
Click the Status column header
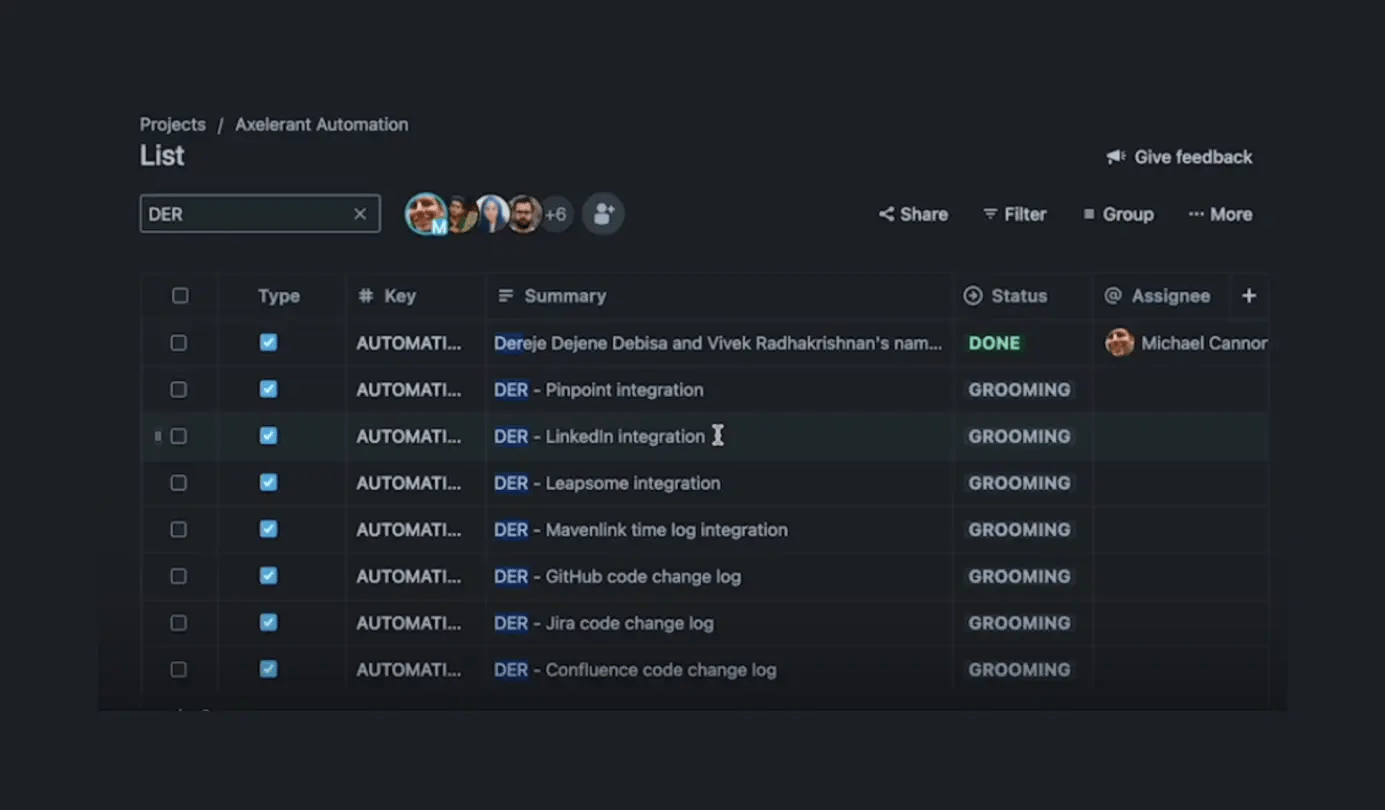1018,296
